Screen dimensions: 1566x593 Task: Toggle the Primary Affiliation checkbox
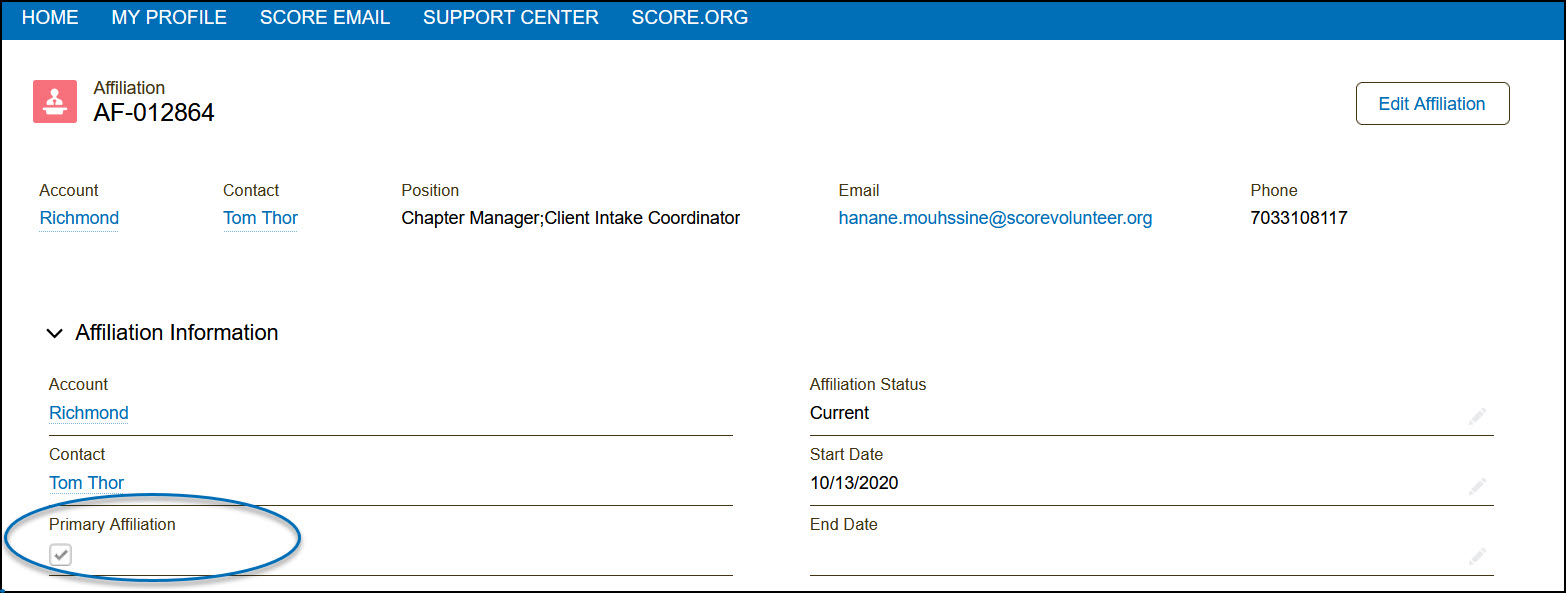point(61,554)
